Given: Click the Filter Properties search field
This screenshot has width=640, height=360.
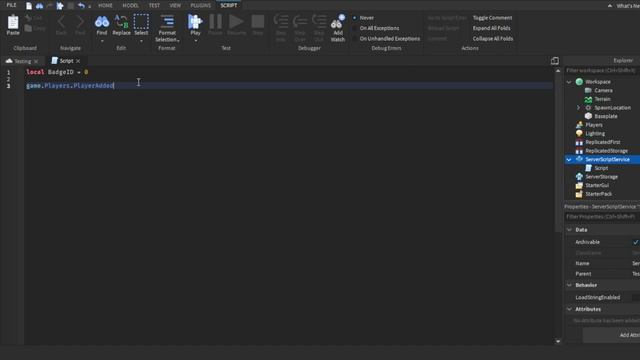Looking at the screenshot, I should point(602,217).
